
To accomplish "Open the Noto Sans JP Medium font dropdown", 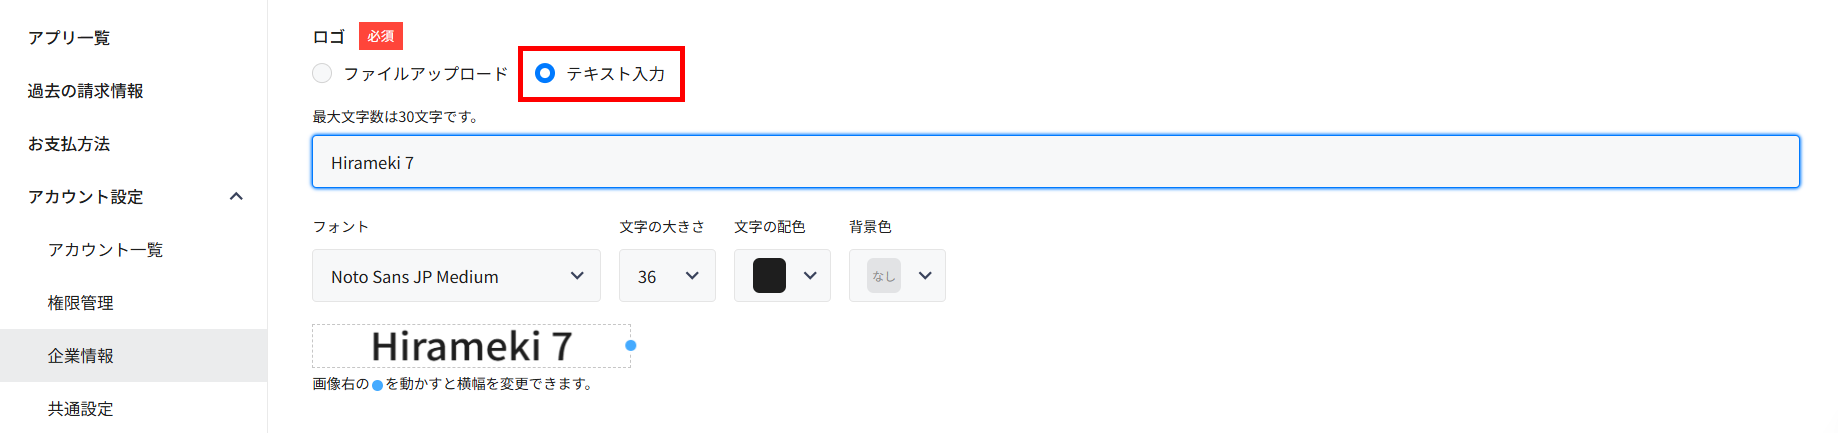I will coord(456,276).
